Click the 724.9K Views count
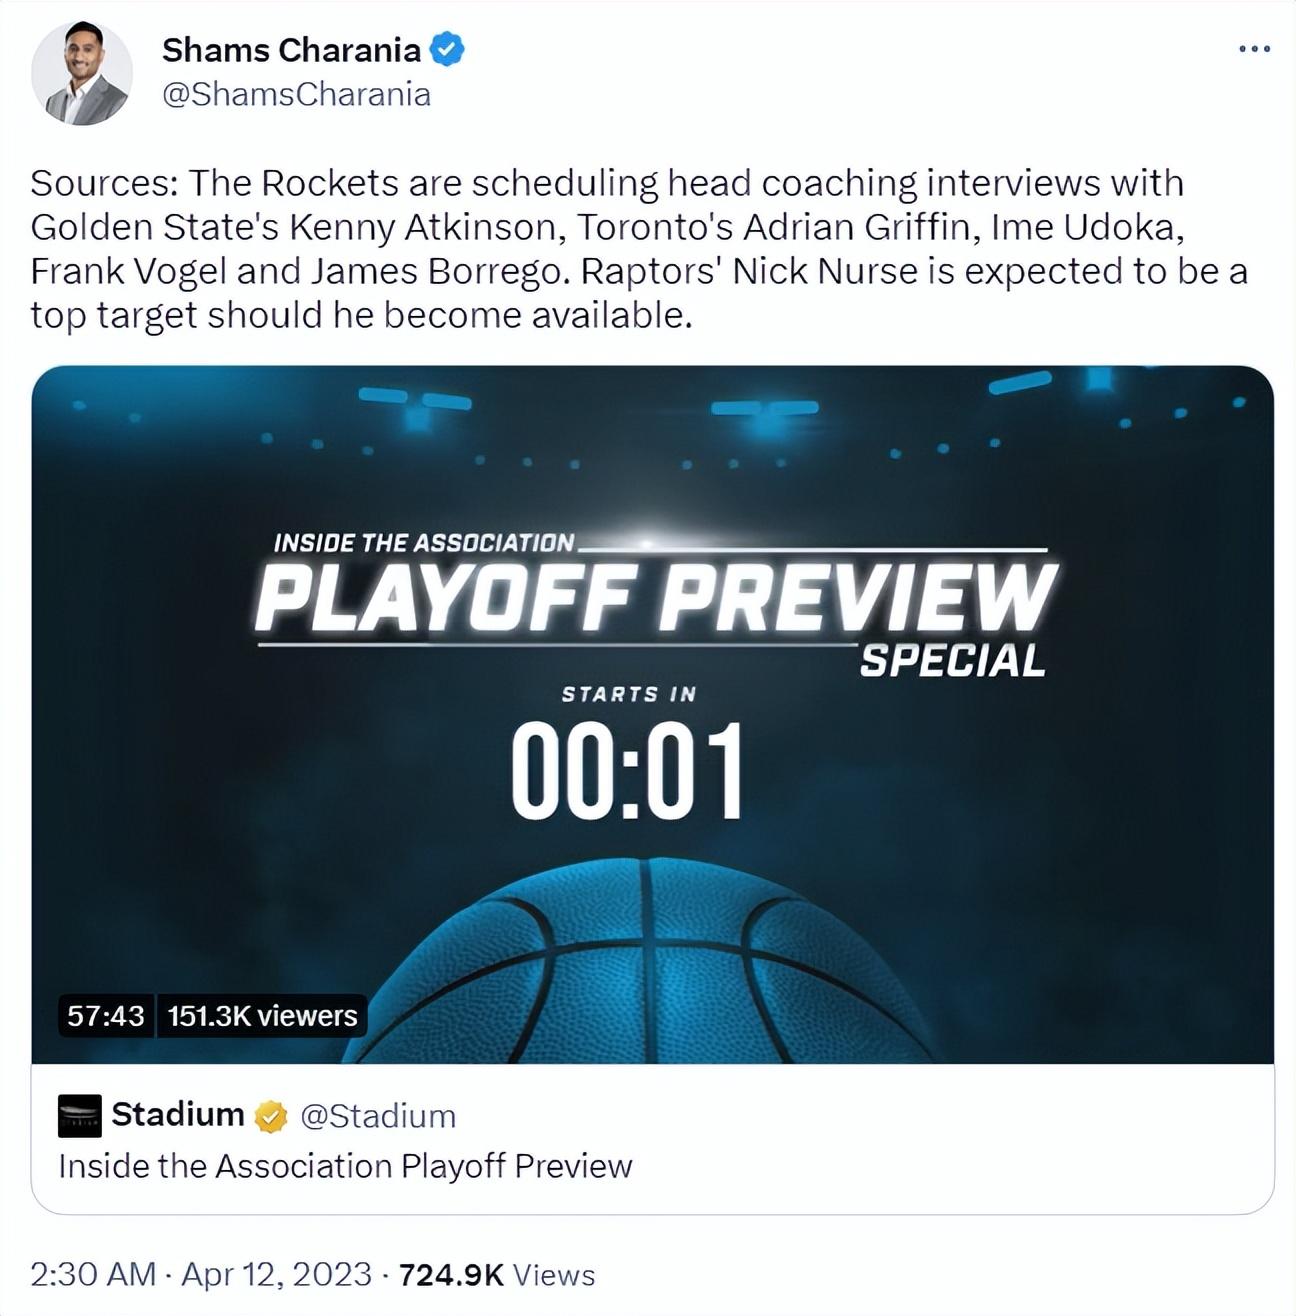Image resolution: width=1296 pixels, height=1316 pixels. [x=497, y=1275]
